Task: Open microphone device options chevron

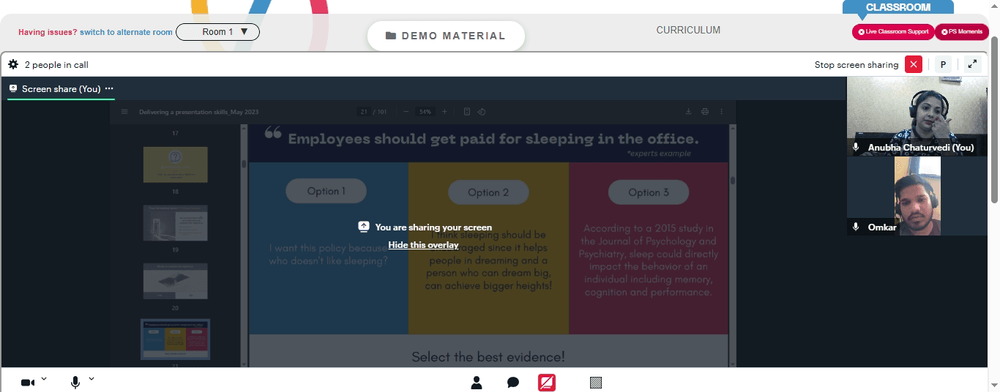Action: click(91, 379)
